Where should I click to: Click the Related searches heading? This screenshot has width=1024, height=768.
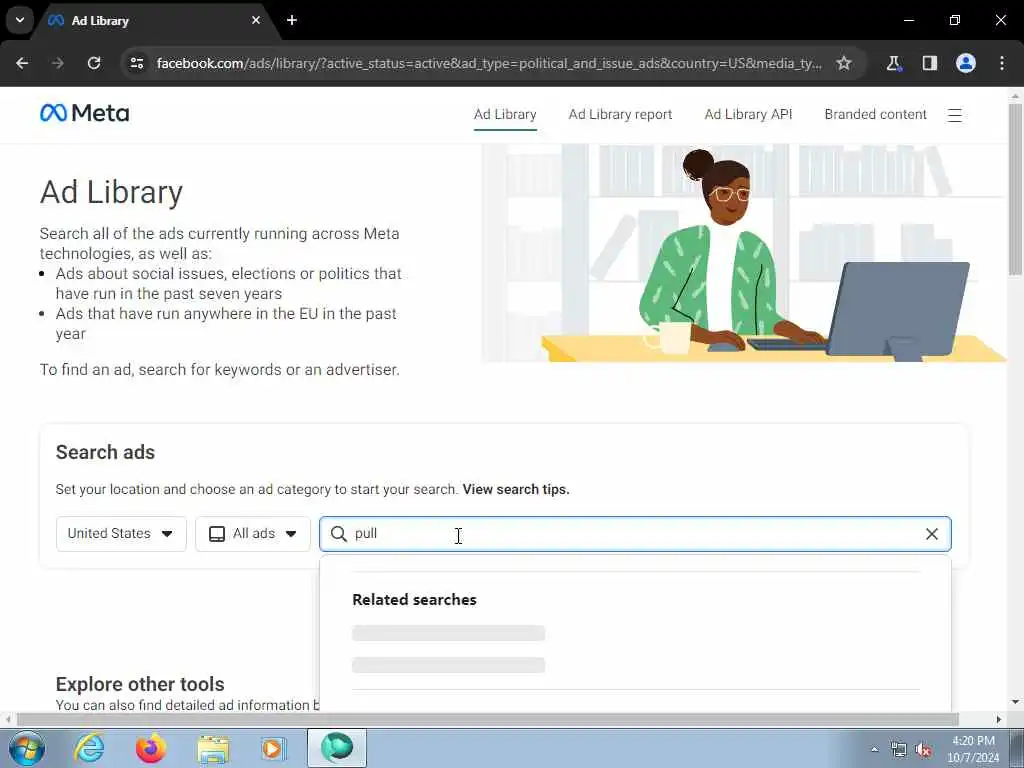coord(414,600)
